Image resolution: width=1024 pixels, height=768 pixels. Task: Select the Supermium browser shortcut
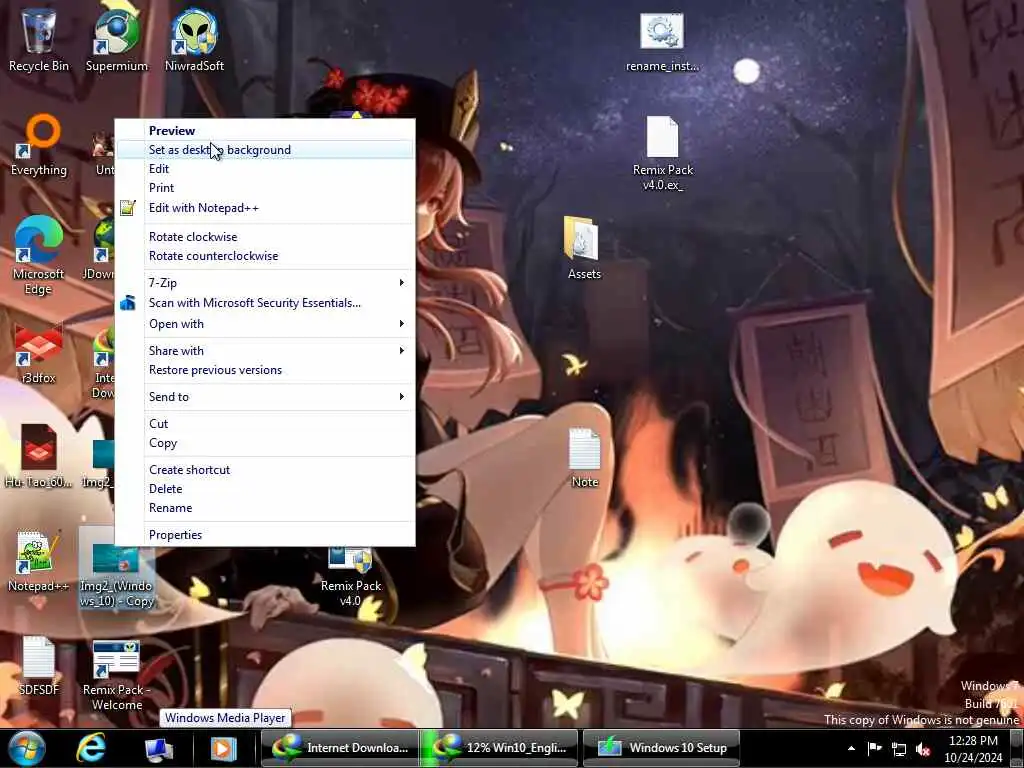pos(117,39)
